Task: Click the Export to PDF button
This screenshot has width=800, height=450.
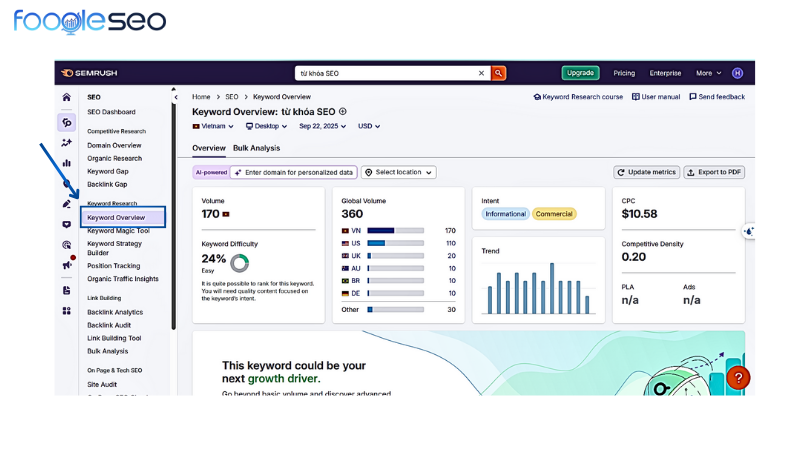Action: 714,172
